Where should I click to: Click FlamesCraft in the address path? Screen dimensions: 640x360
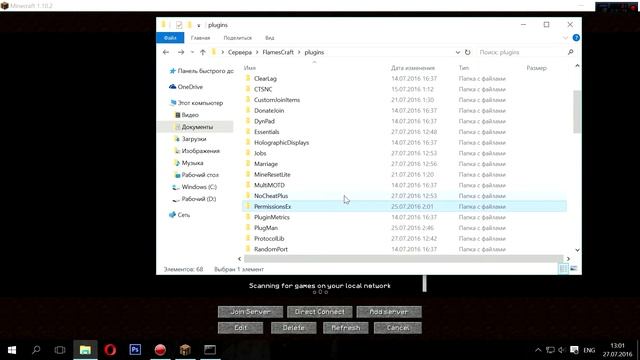278,52
